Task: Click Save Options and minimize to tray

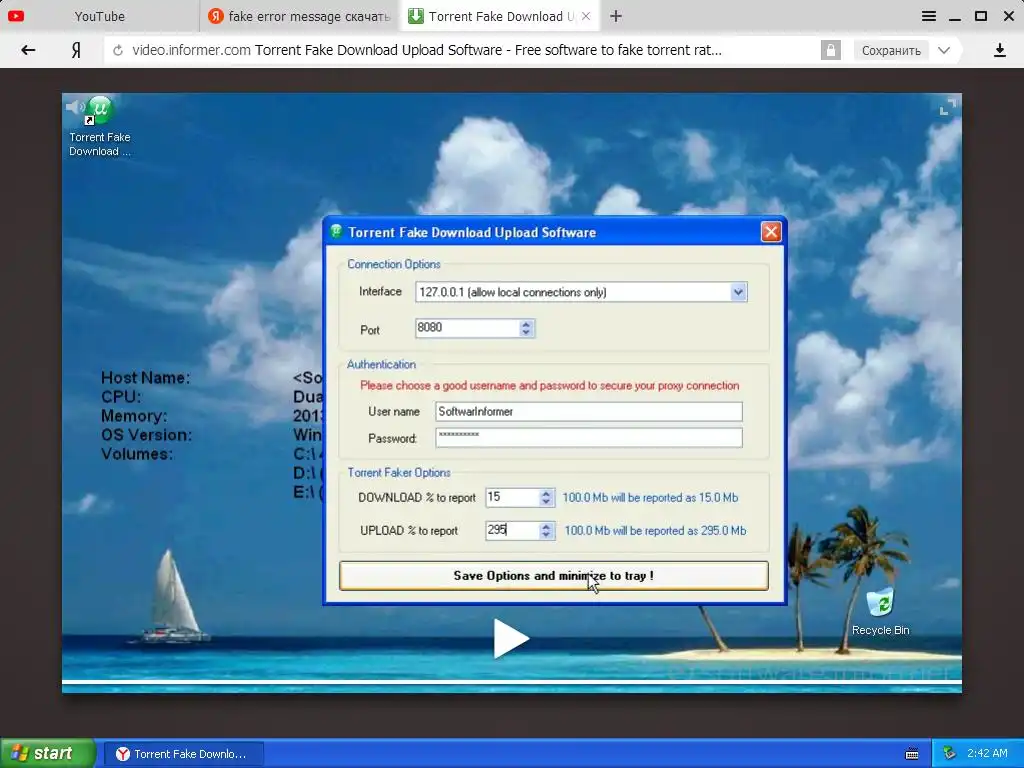Action: (x=553, y=575)
